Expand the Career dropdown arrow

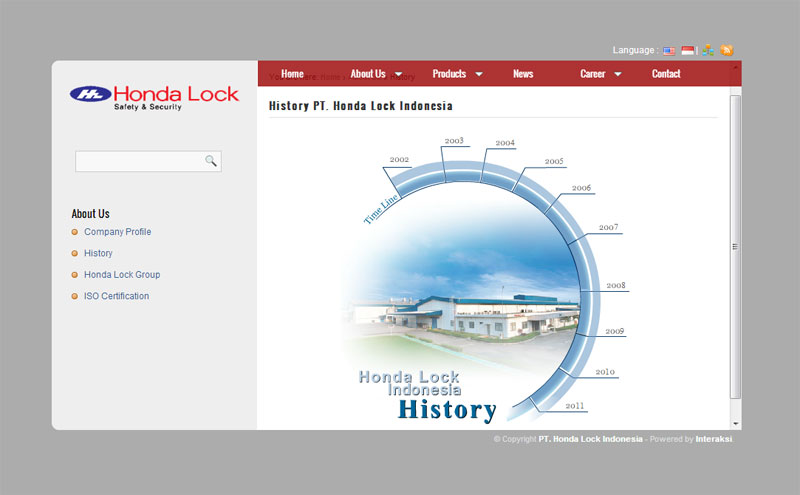tap(618, 75)
